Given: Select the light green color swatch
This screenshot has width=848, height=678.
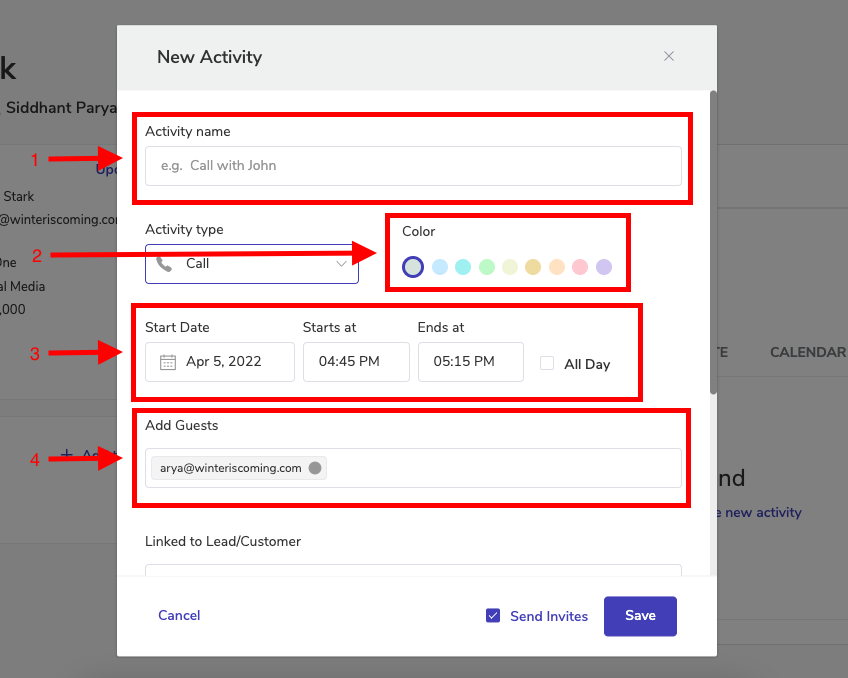Looking at the screenshot, I should [487, 267].
